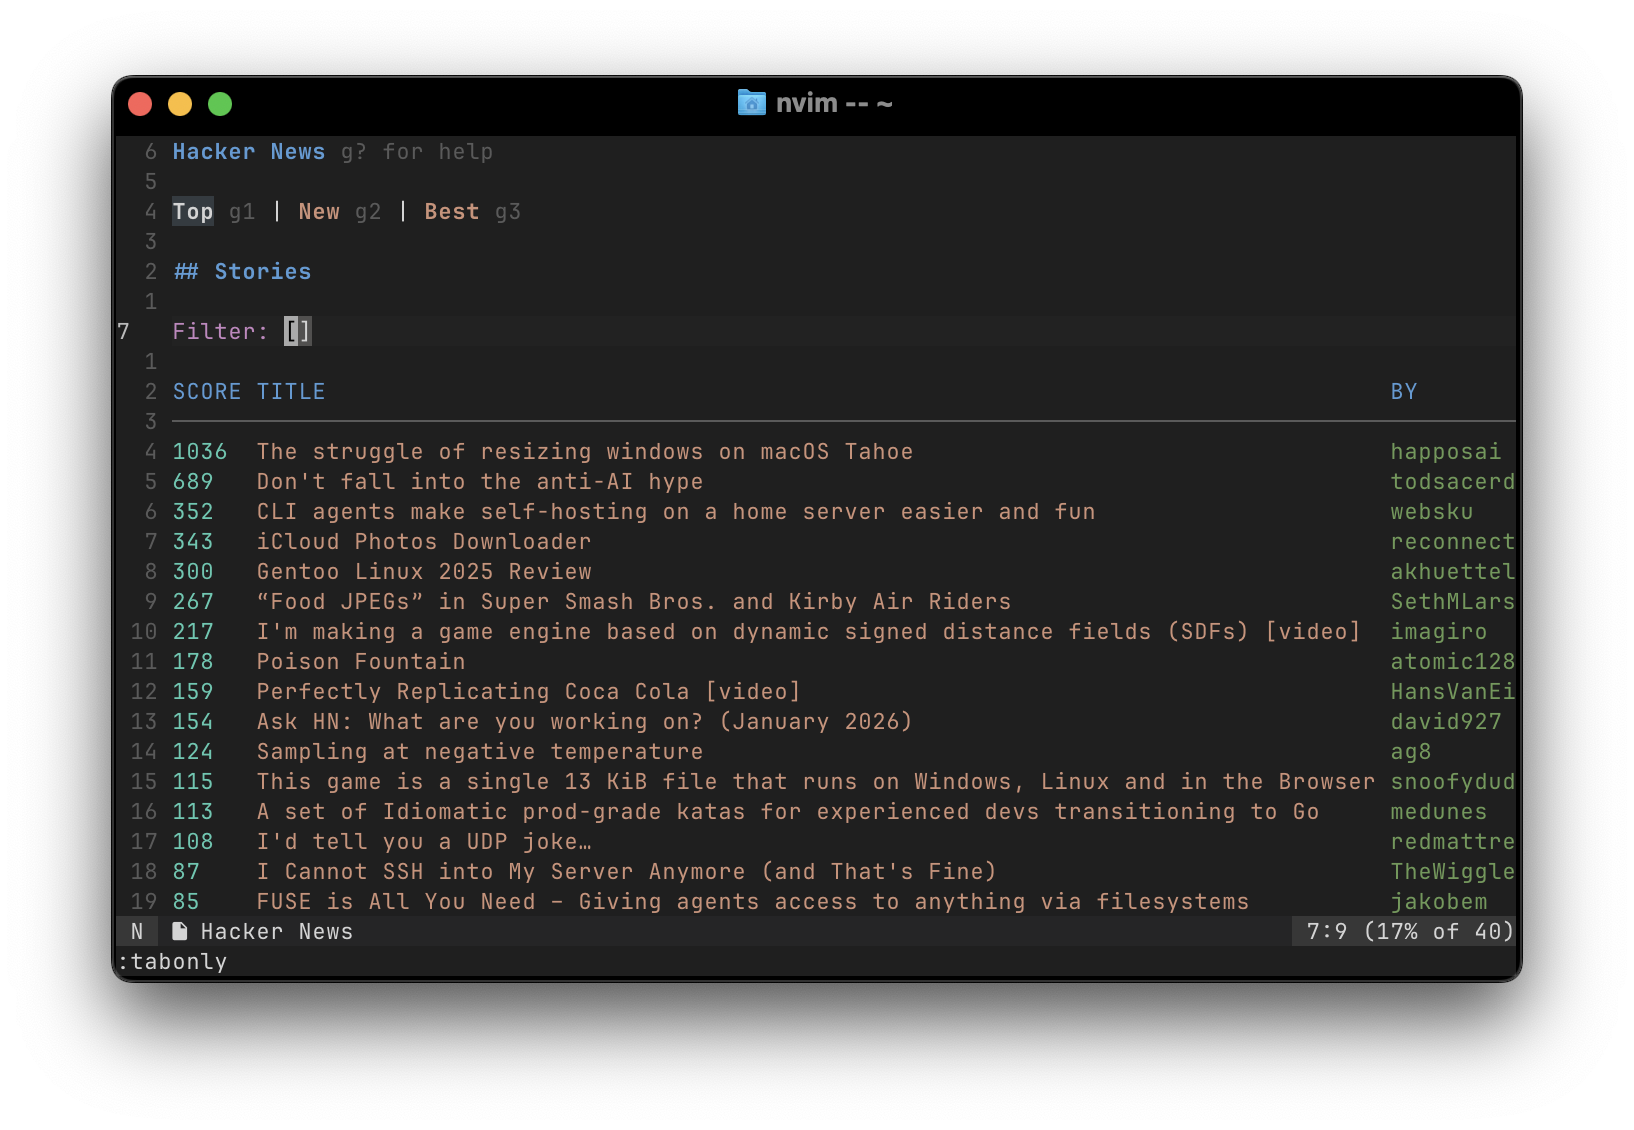This screenshot has height=1130, width=1634.
Task: Click the score 343
Action: point(193,541)
